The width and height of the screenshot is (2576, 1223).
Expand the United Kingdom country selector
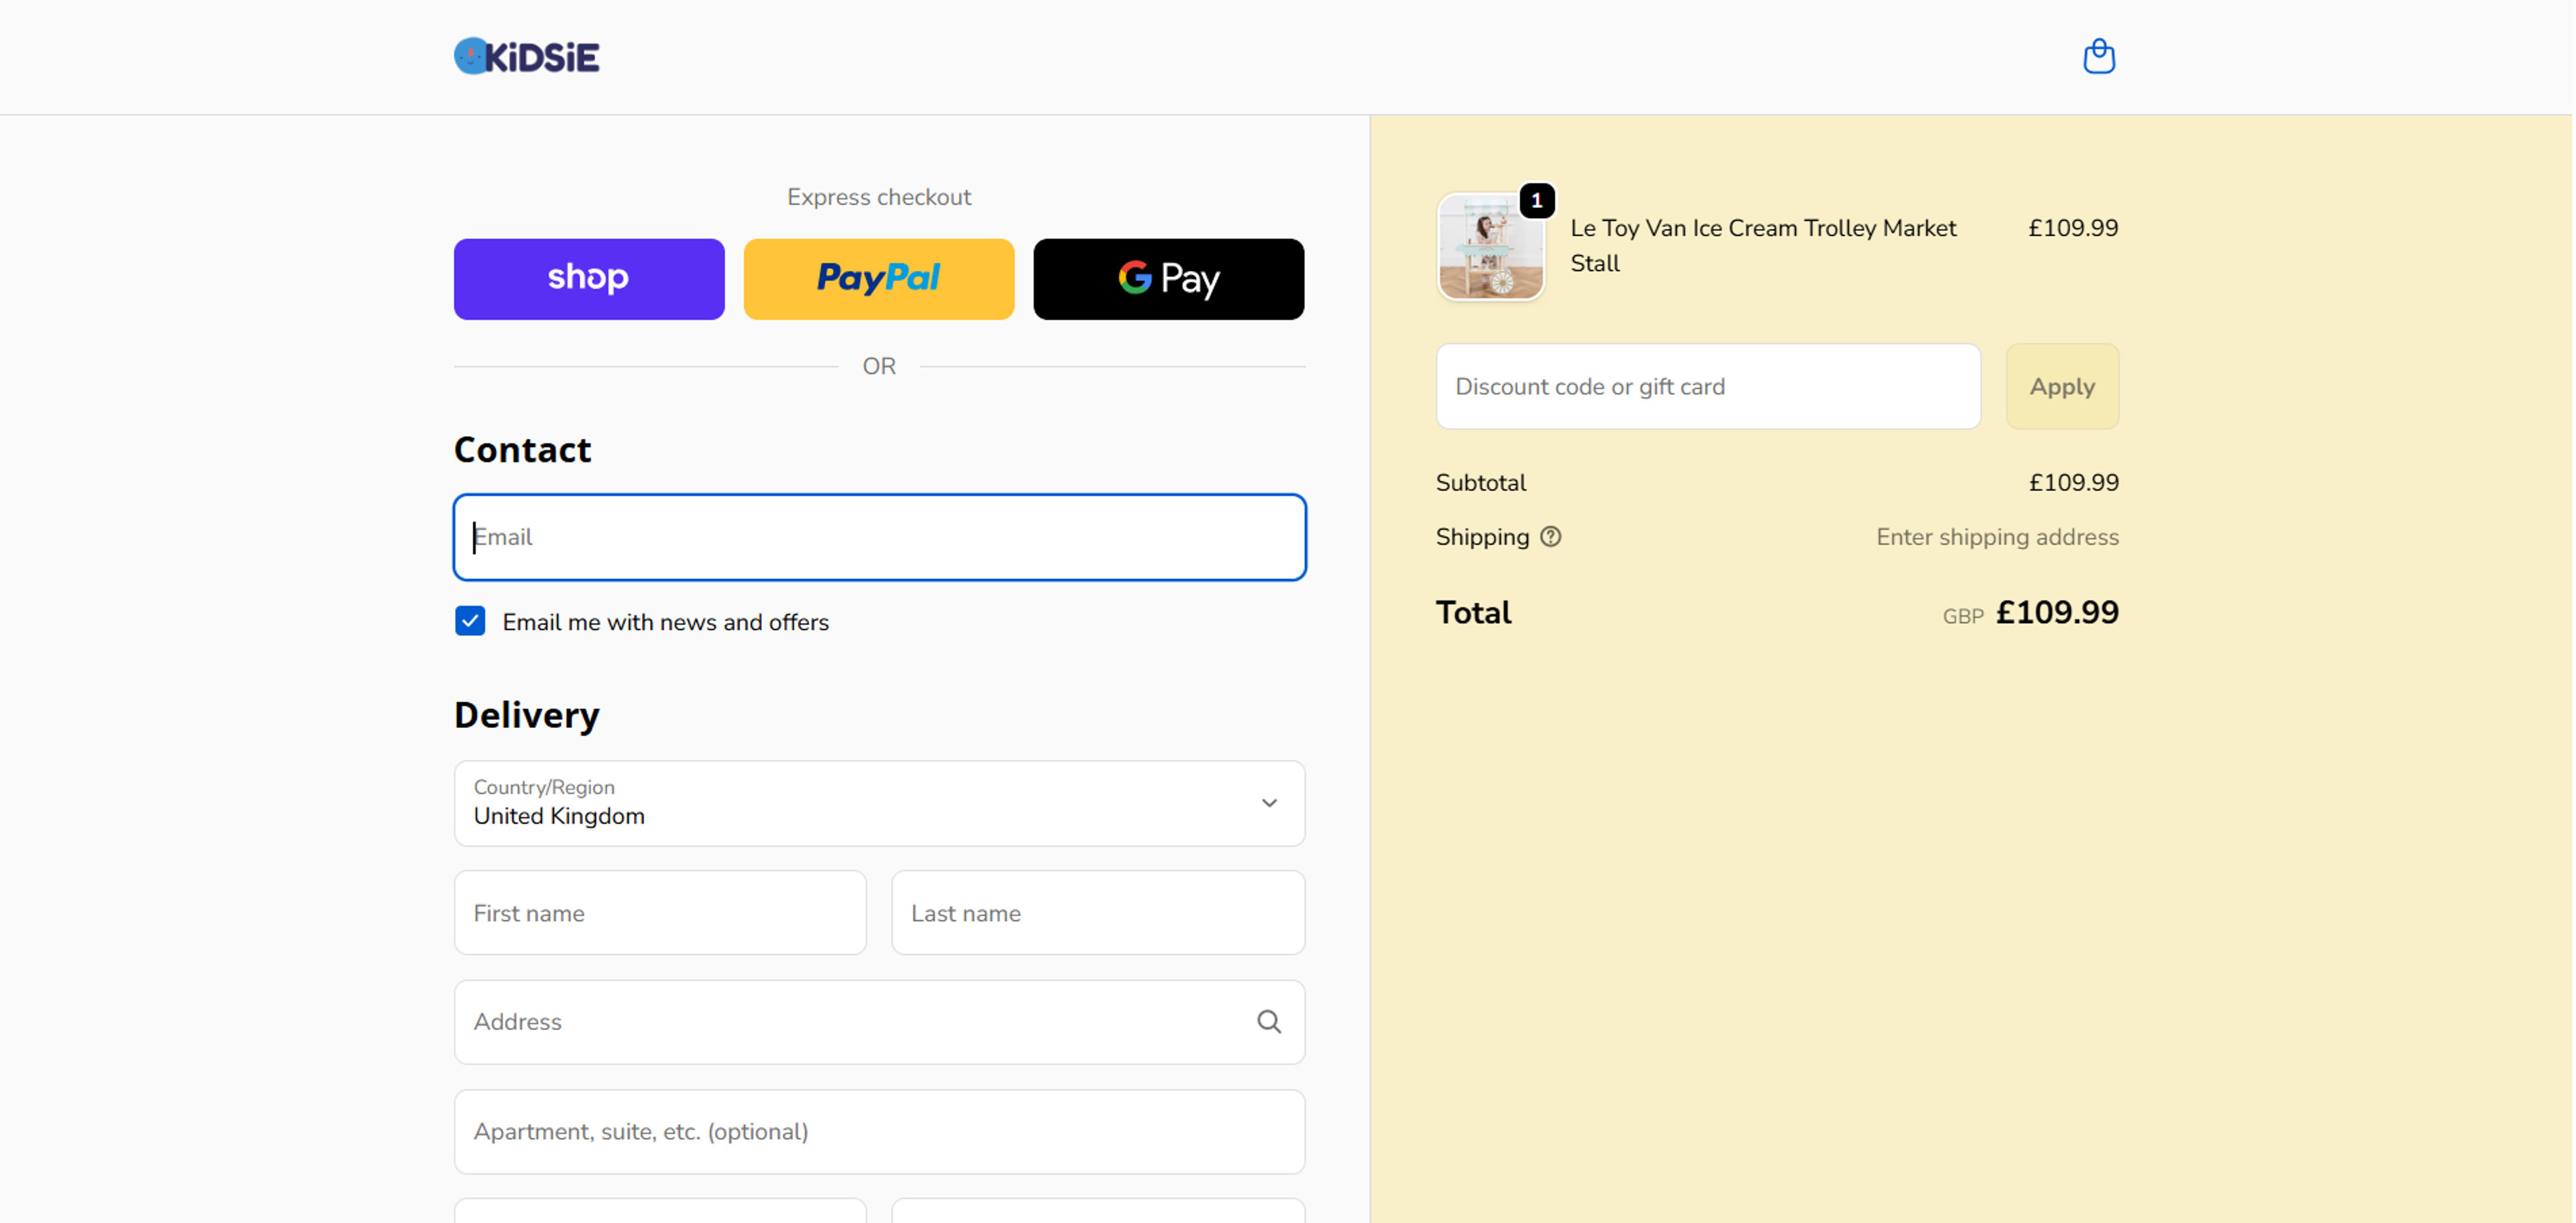point(878,803)
